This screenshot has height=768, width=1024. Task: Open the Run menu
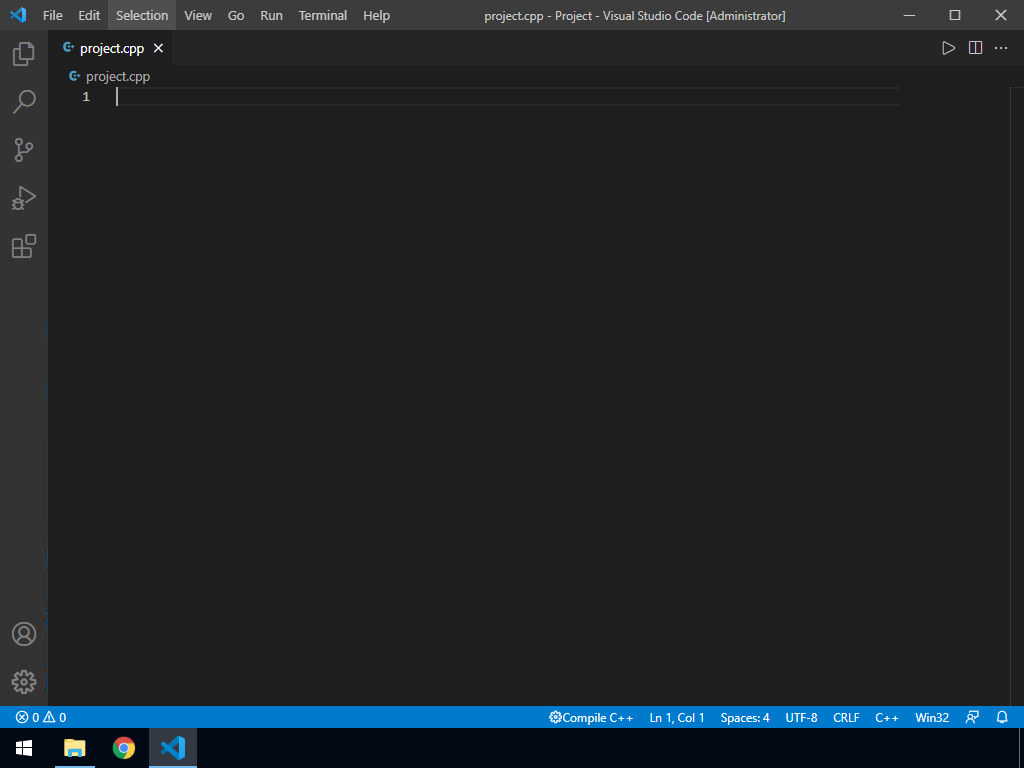coord(271,15)
